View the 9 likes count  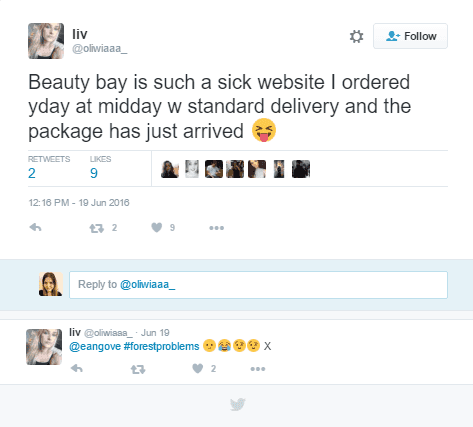(x=94, y=173)
